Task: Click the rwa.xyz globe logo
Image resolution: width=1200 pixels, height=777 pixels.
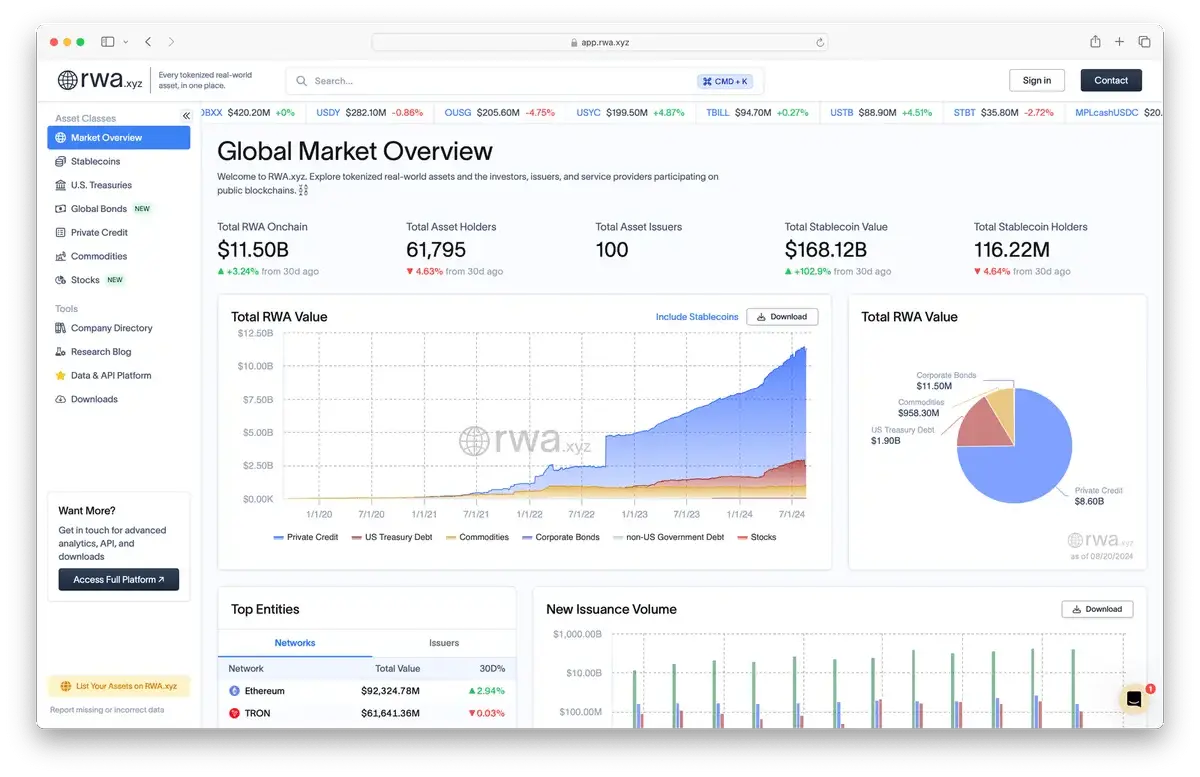Action: 68,81
